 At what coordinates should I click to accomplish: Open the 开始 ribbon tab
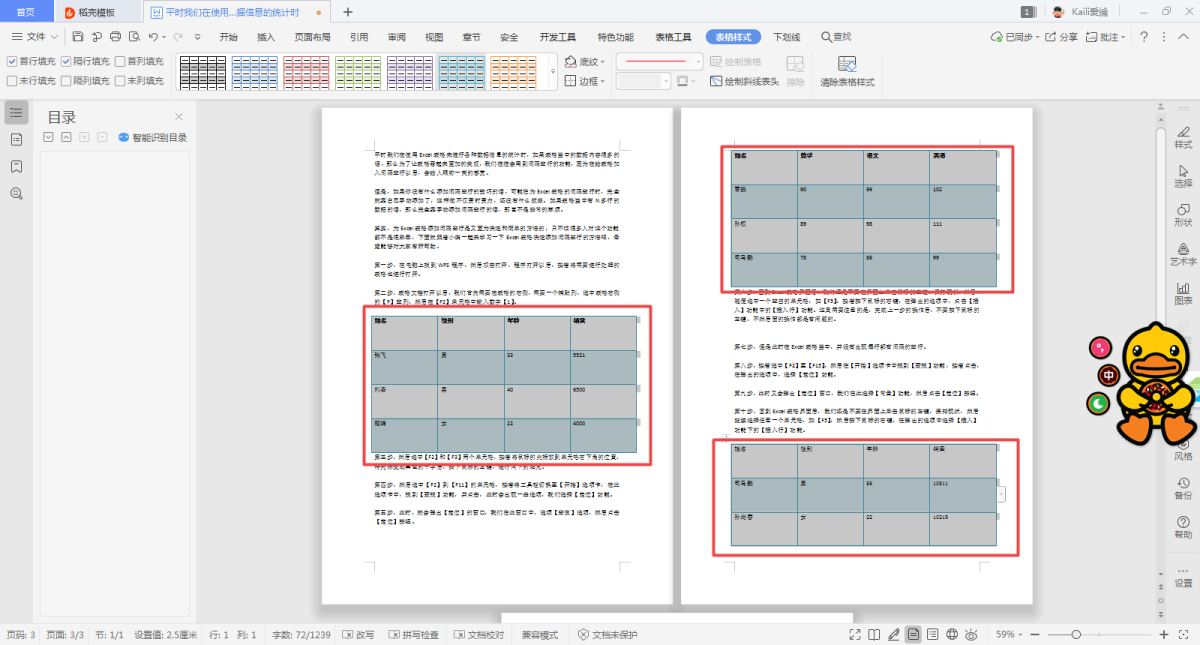(228, 37)
